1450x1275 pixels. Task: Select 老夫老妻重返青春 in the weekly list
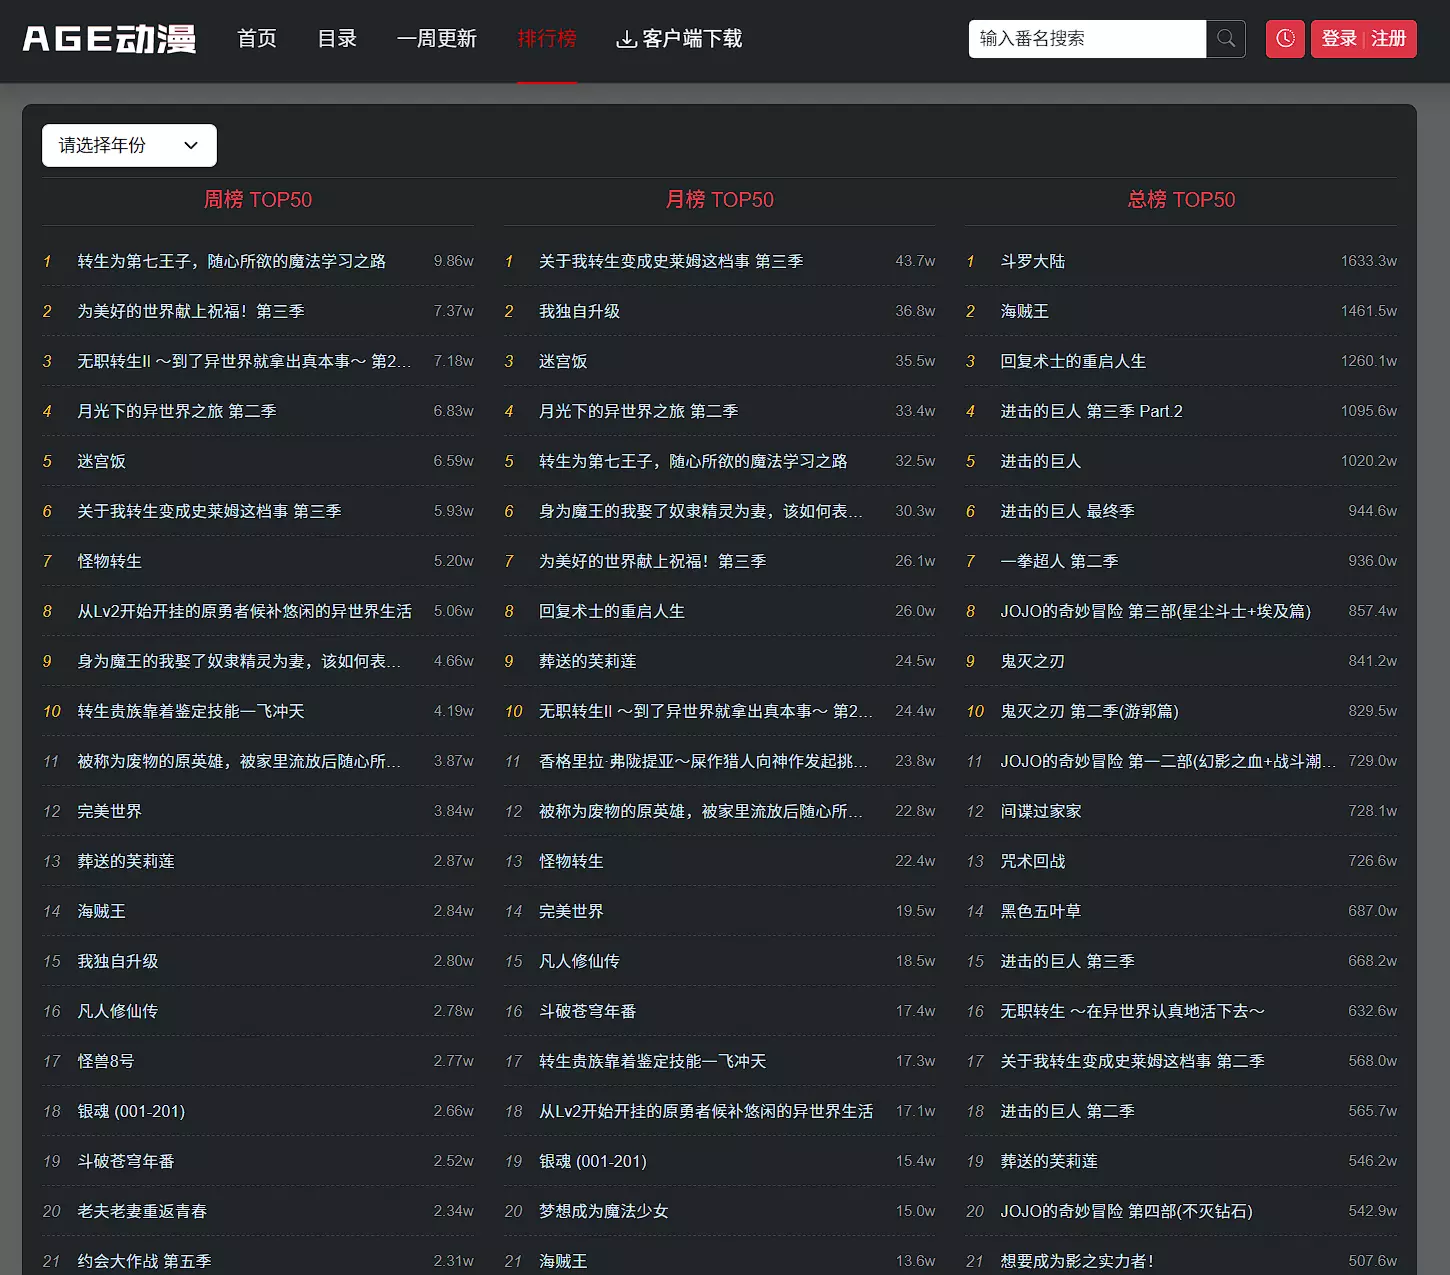(142, 1211)
